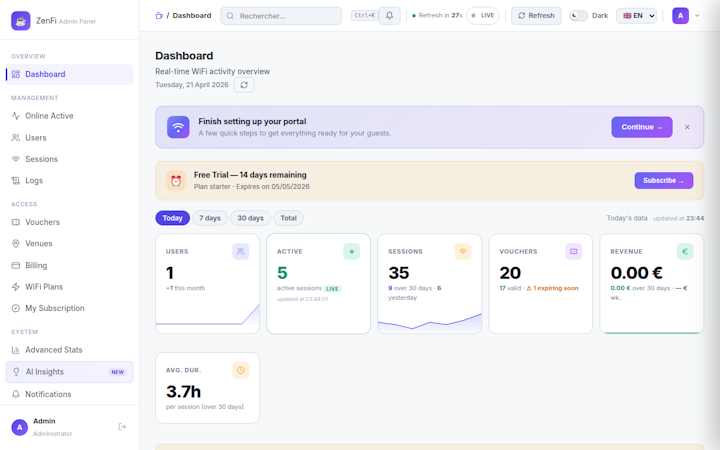Click the Continue button
Viewport: 720px width, 450px height.
pyautogui.click(x=641, y=127)
